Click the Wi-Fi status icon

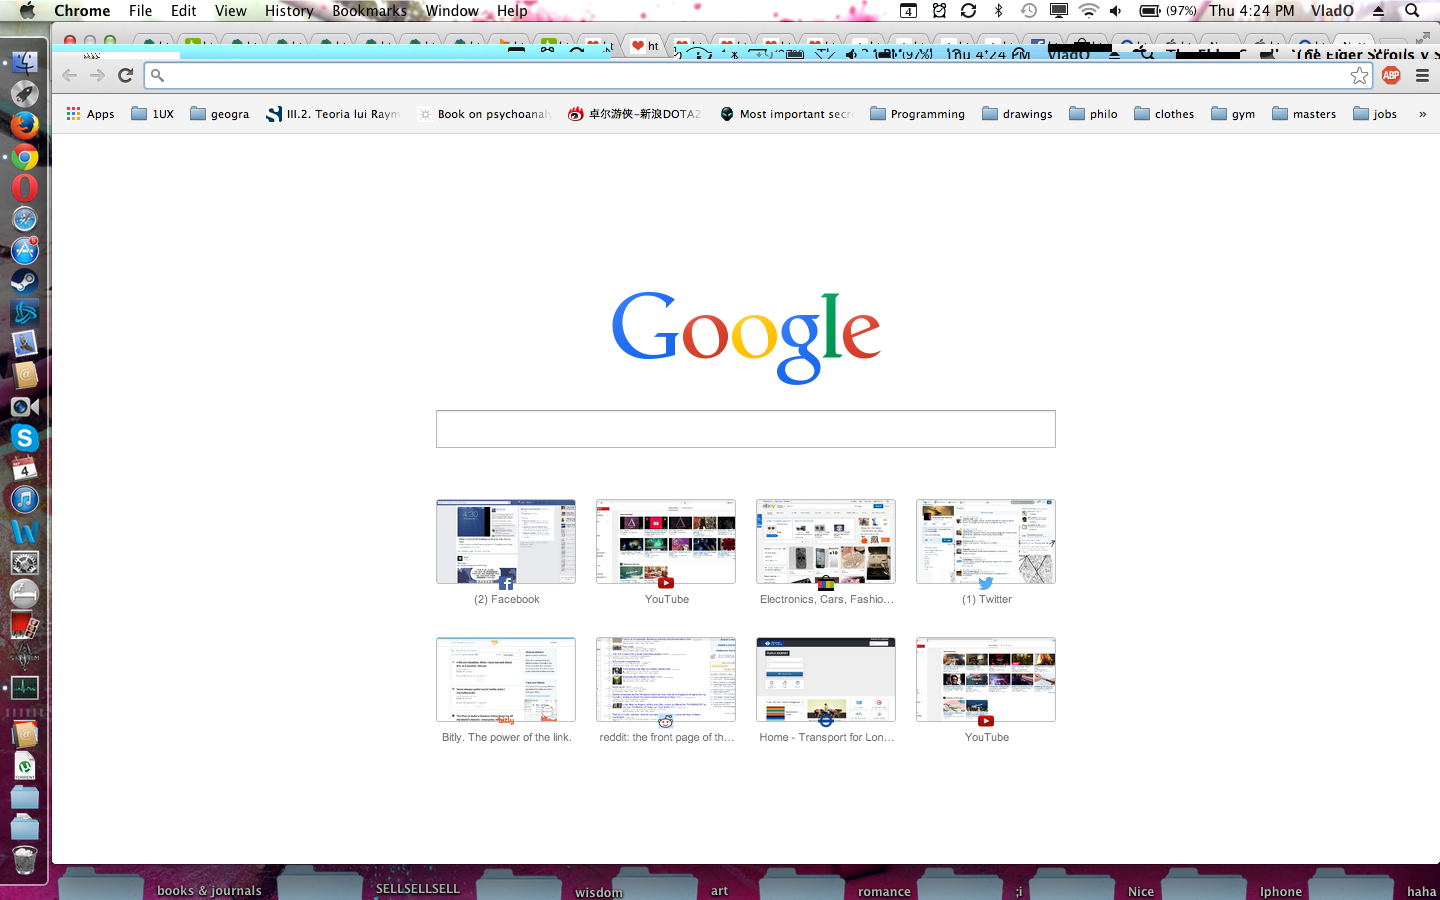click(1088, 11)
